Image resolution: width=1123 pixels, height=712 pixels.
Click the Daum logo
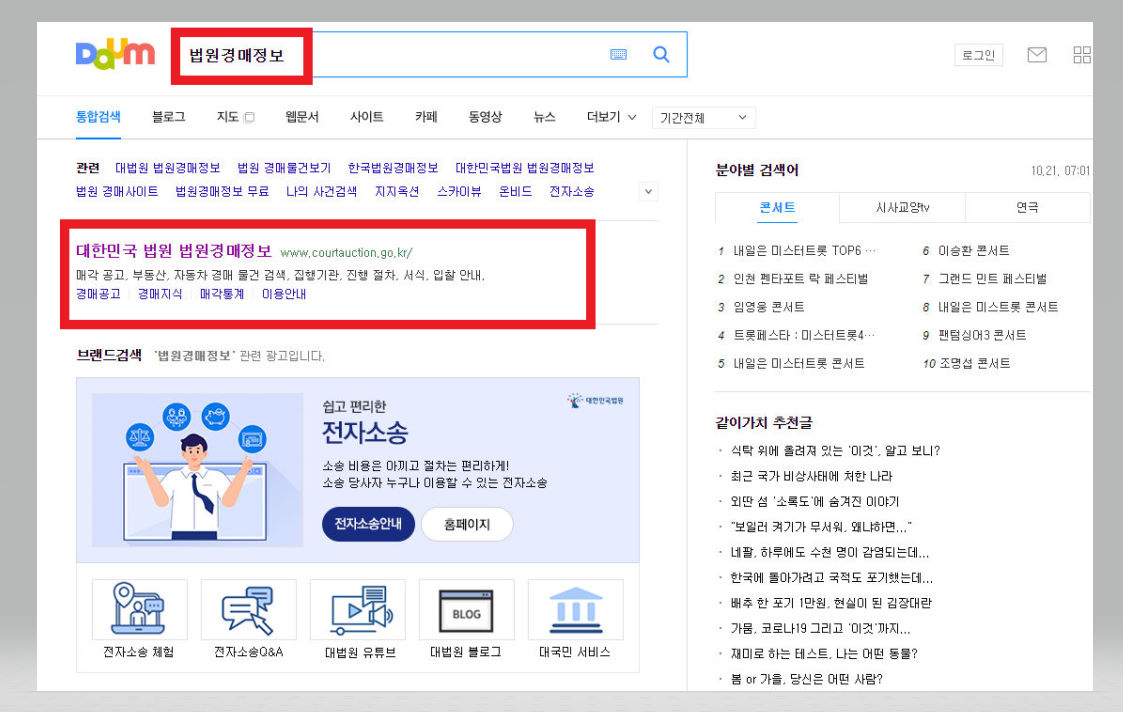(x=115, y=54)
